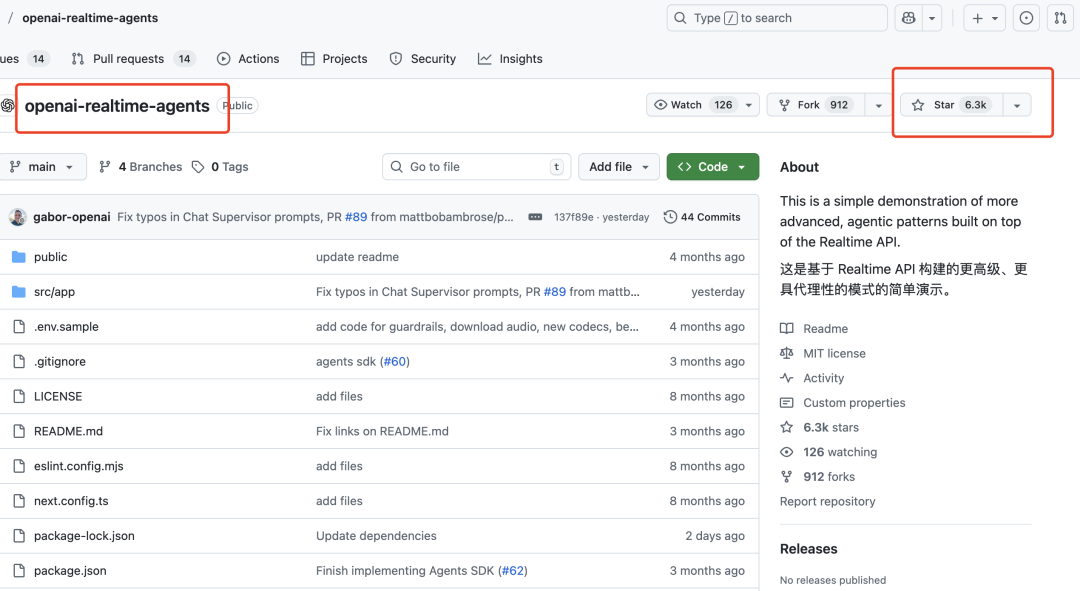
Task: Click the file icon beside LICENSE
Action: coord(19,396)
